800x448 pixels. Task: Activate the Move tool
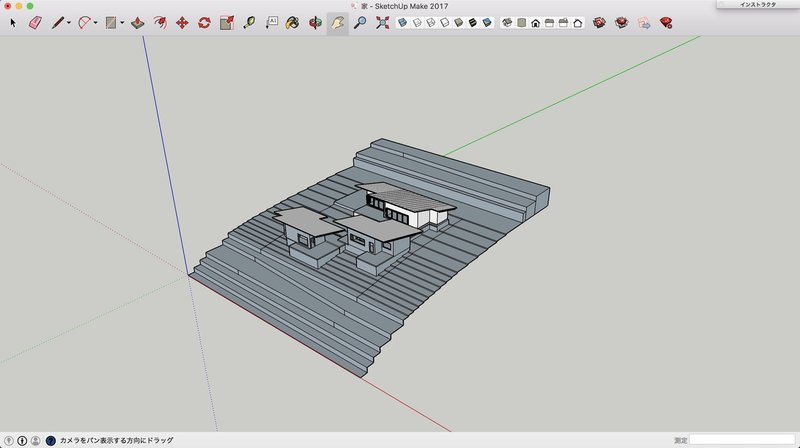tap(181, 21)
